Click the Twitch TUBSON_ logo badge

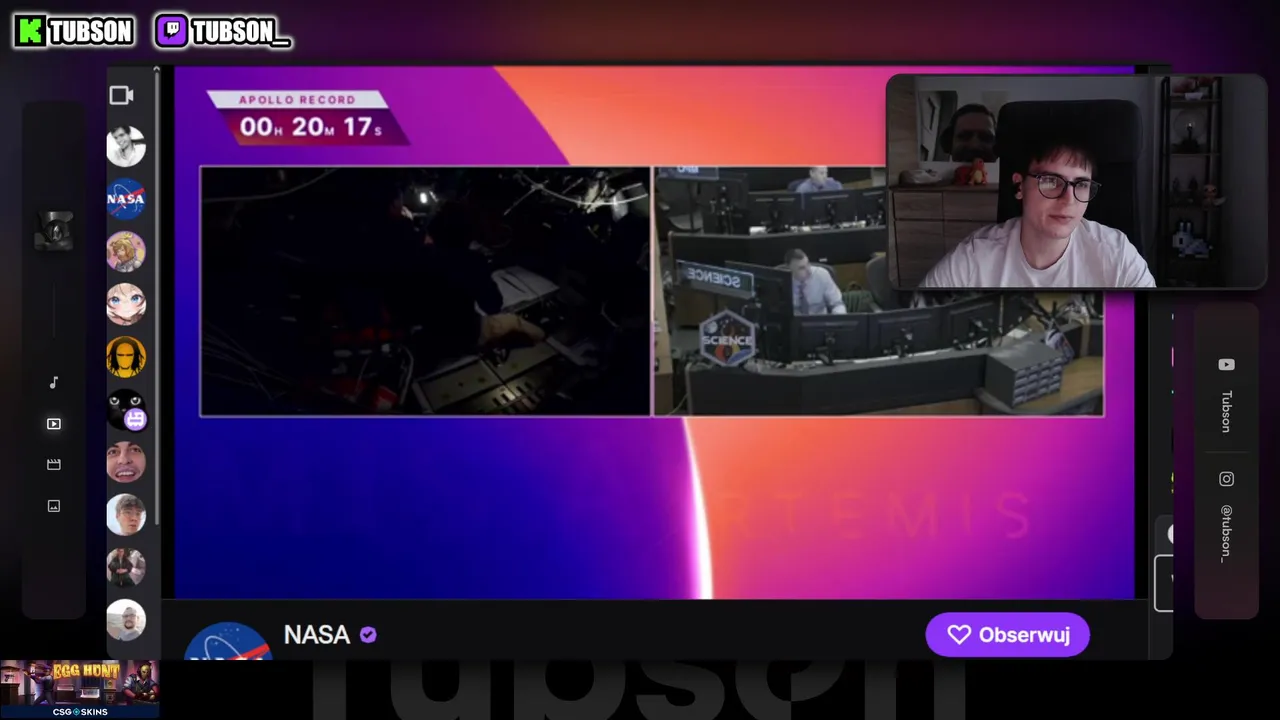pyautogui.click(x=223, y=31)
